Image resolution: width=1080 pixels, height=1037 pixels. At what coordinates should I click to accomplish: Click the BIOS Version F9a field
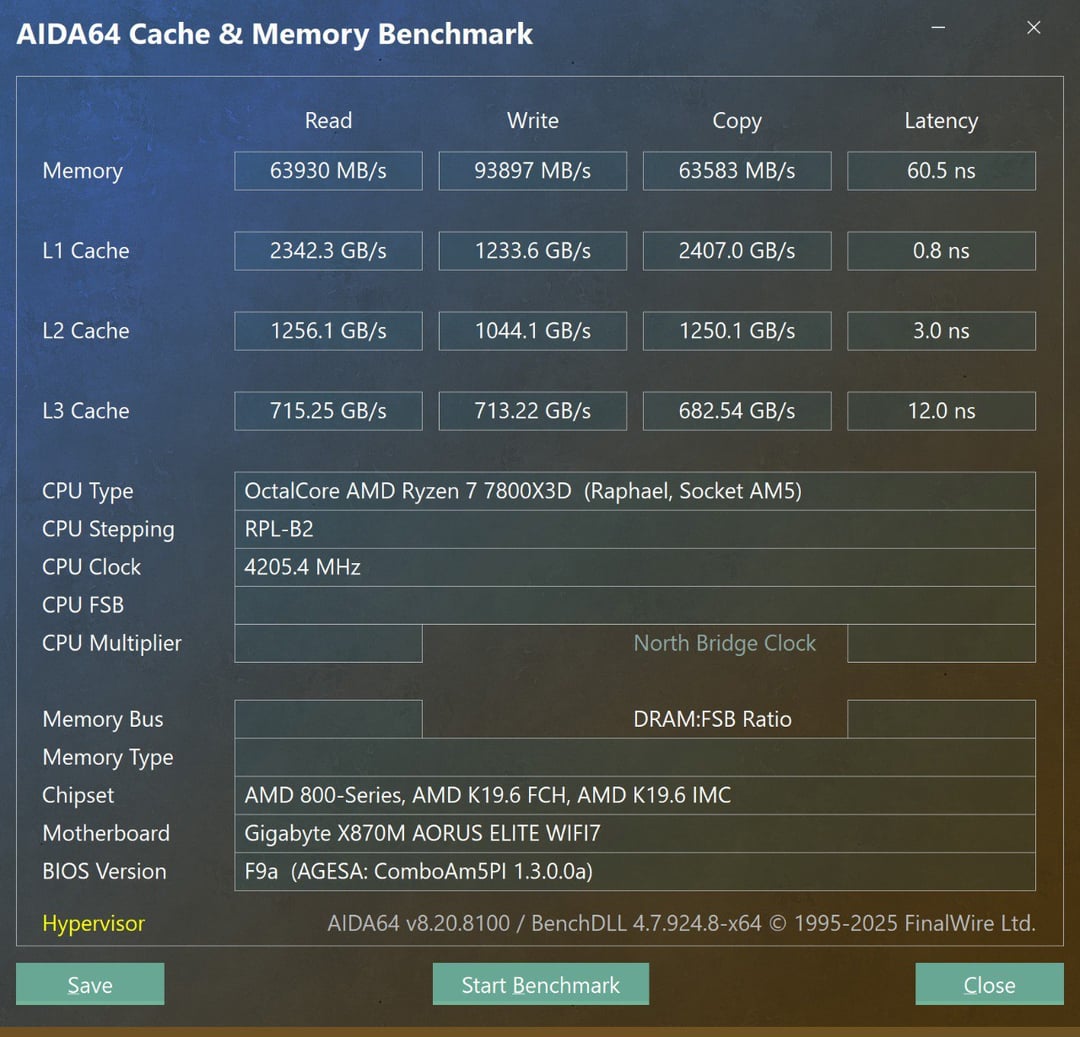click(634, 871)
